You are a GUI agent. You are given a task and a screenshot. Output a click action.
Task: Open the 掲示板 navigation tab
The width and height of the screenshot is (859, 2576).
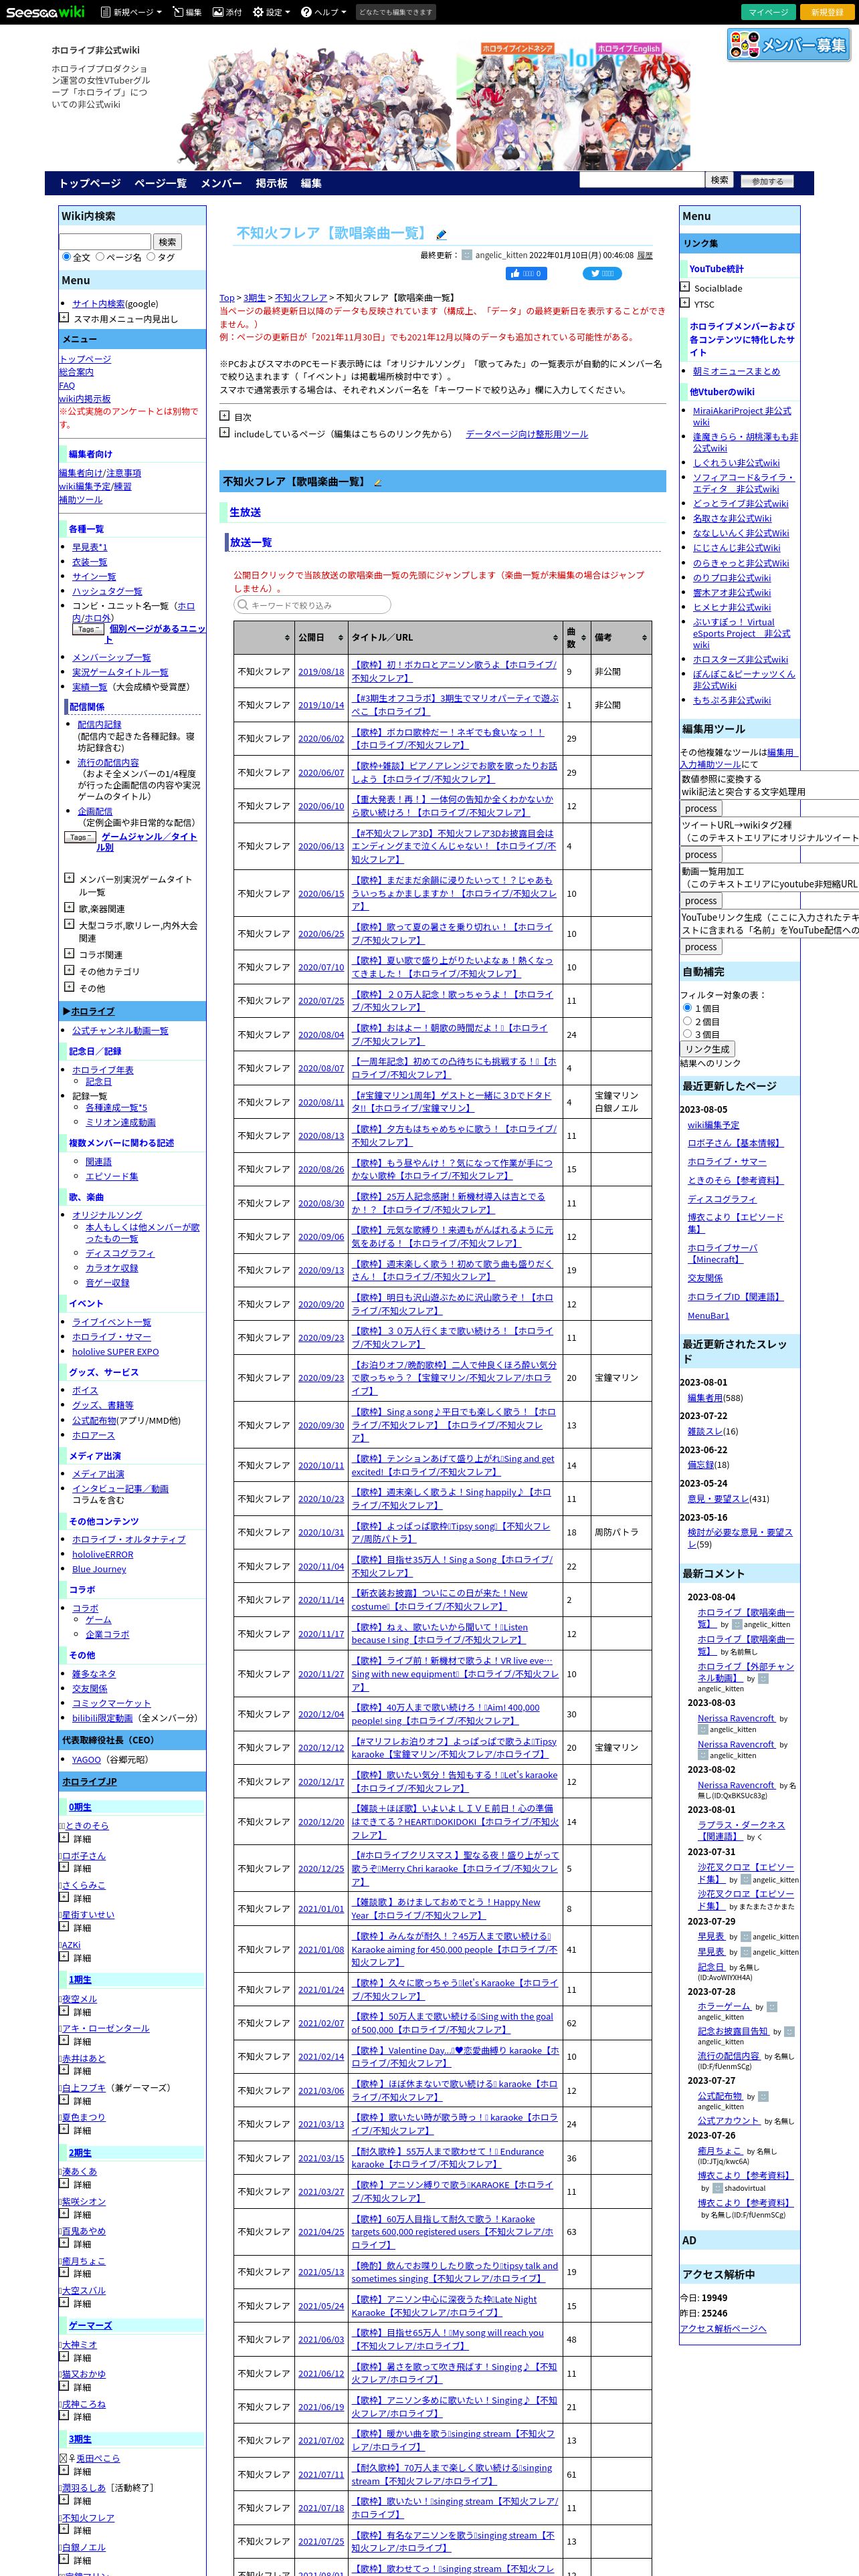(271, 183)
